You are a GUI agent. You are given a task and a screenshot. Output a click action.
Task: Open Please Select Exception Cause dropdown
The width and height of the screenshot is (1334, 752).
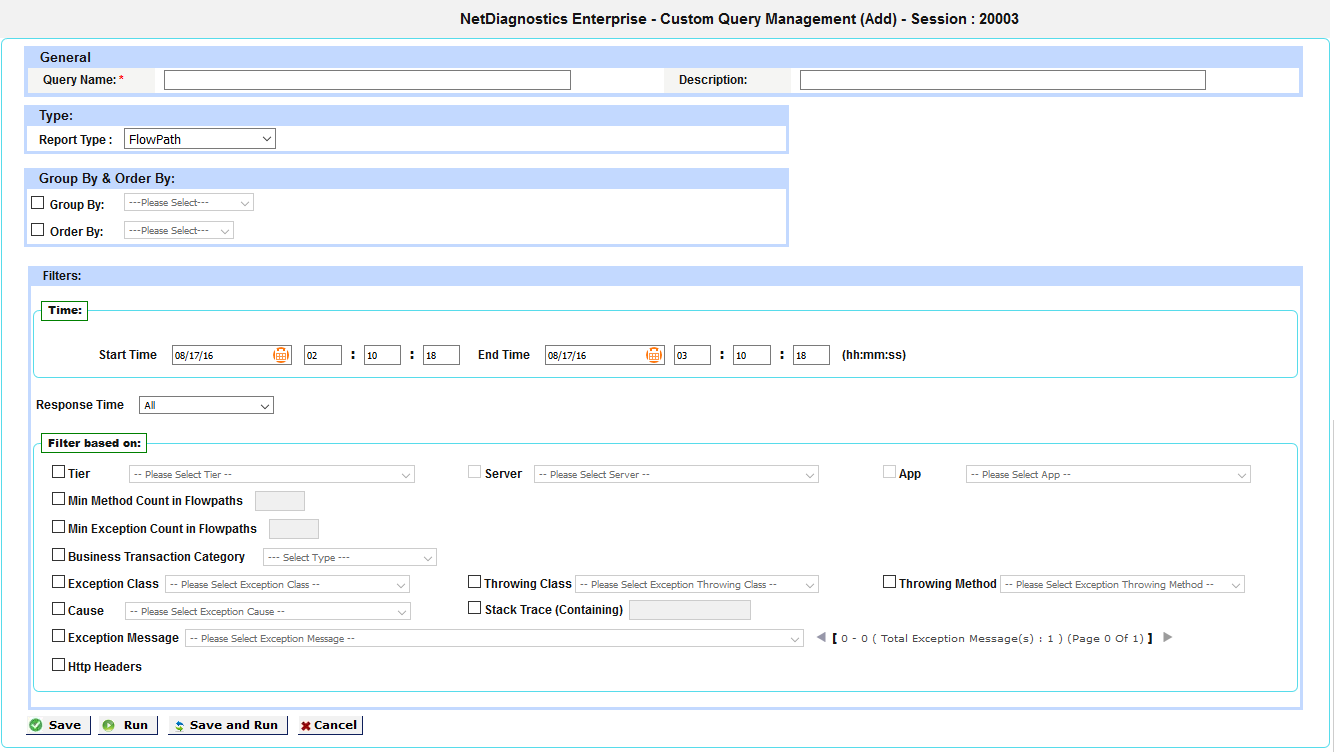point(268,611)
